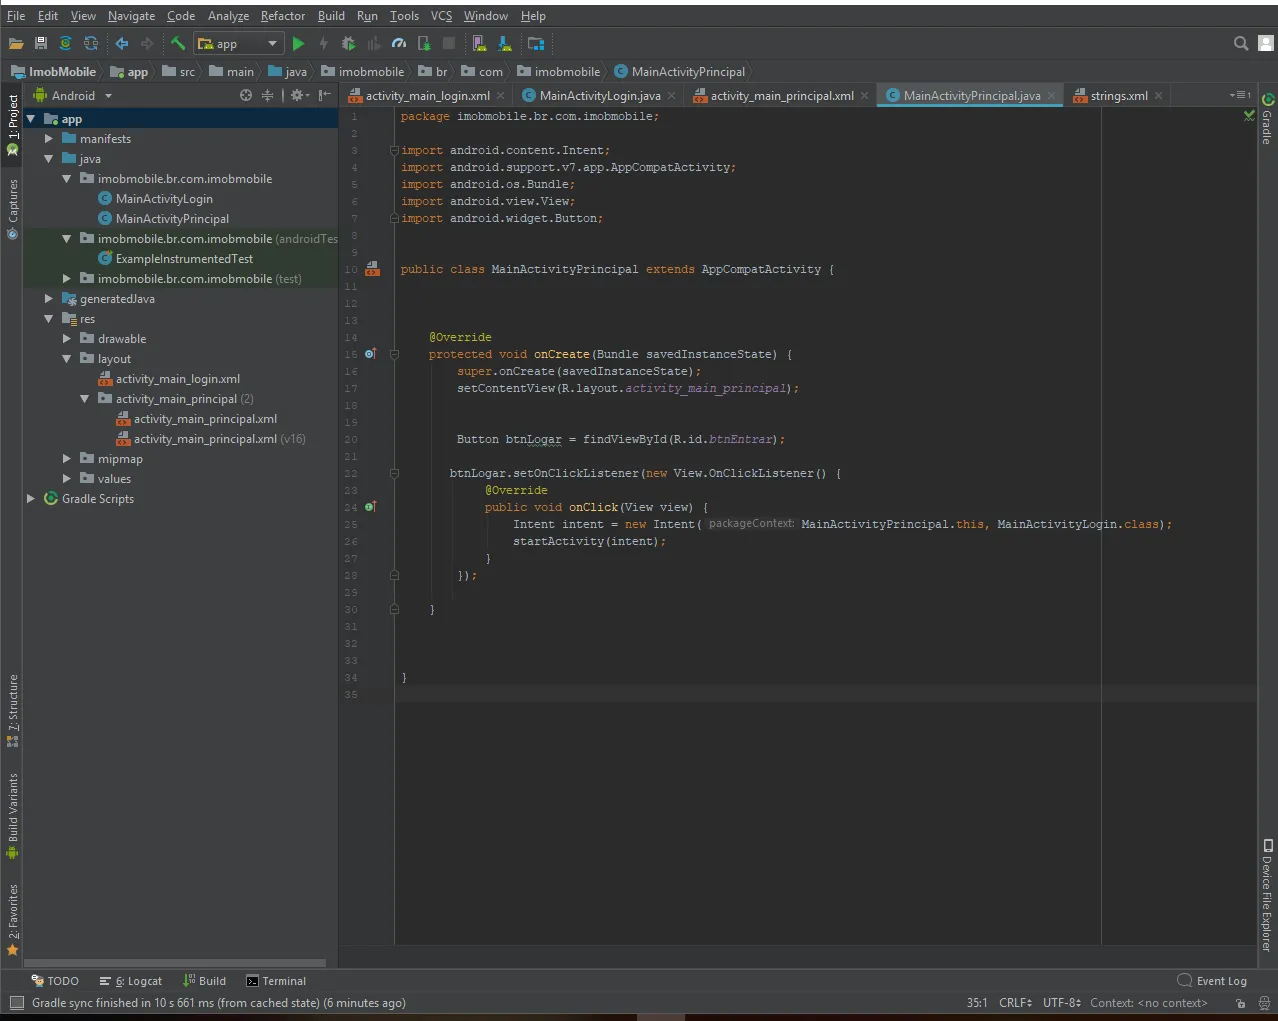The image size is (1278, 1021).
Task: Click the Debug app bug icon
Action: (x=348, y=43)
